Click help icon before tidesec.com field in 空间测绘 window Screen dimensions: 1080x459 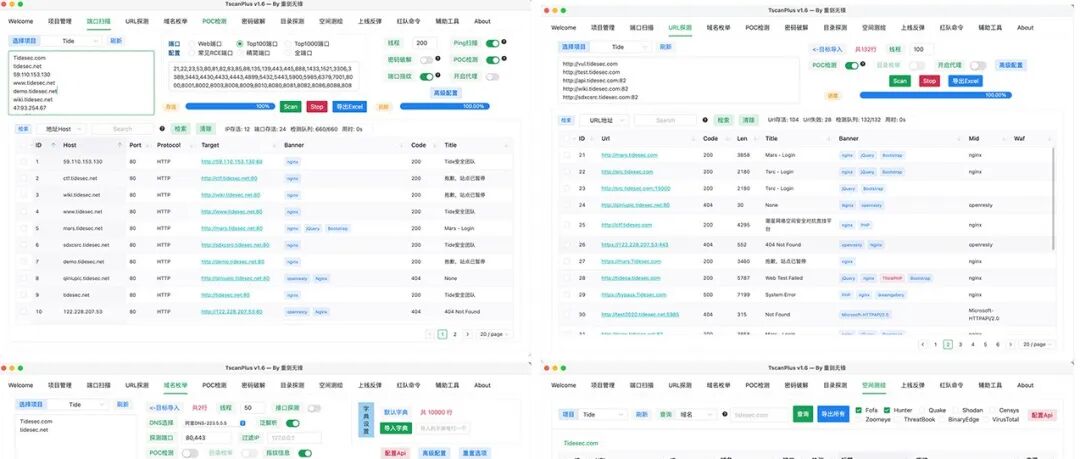coord(725,415)
